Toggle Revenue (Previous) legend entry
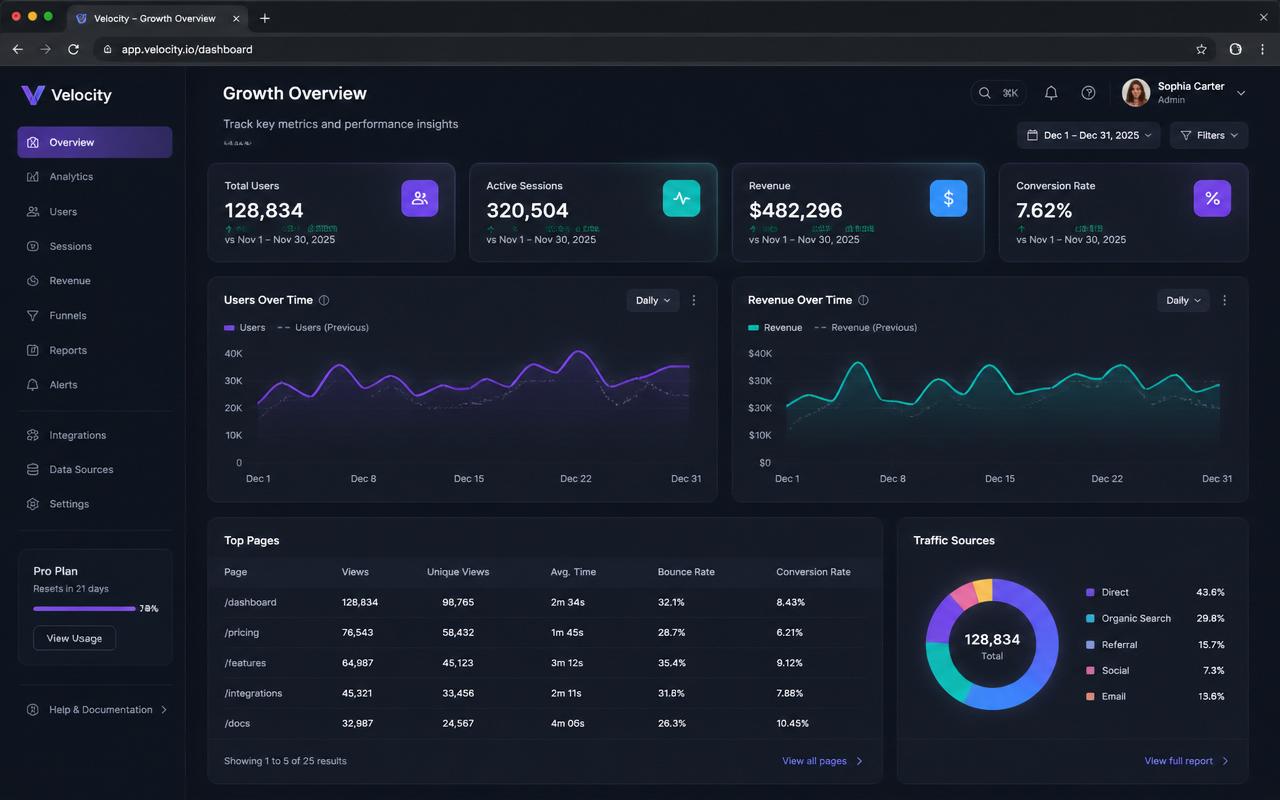This screenshot has height=800, width=1280. pyautogui.click(x=866, y=328)
